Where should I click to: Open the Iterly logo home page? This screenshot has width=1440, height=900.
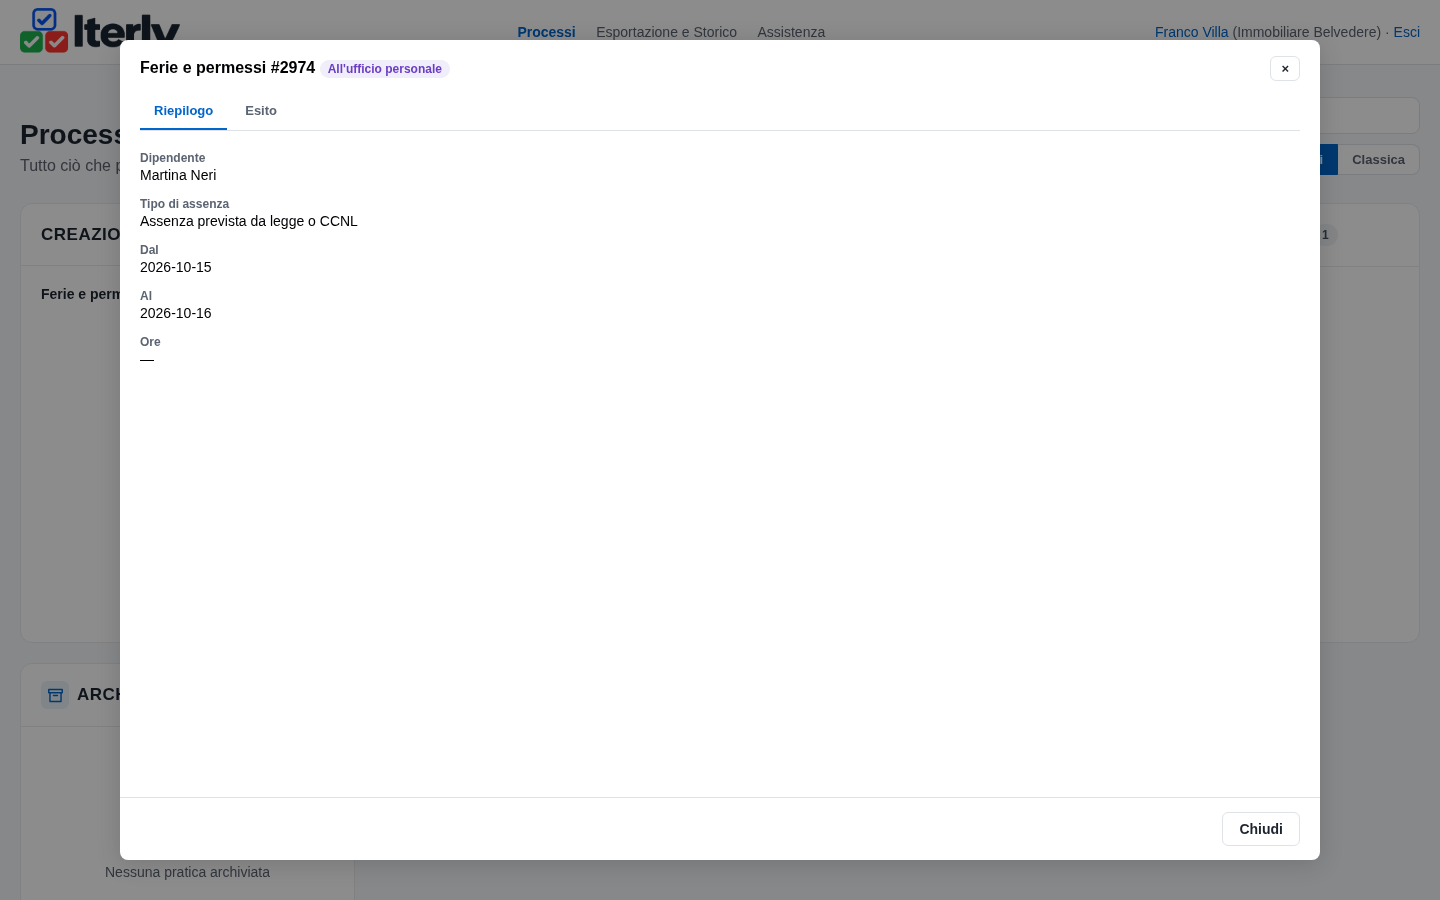point(100,30)
